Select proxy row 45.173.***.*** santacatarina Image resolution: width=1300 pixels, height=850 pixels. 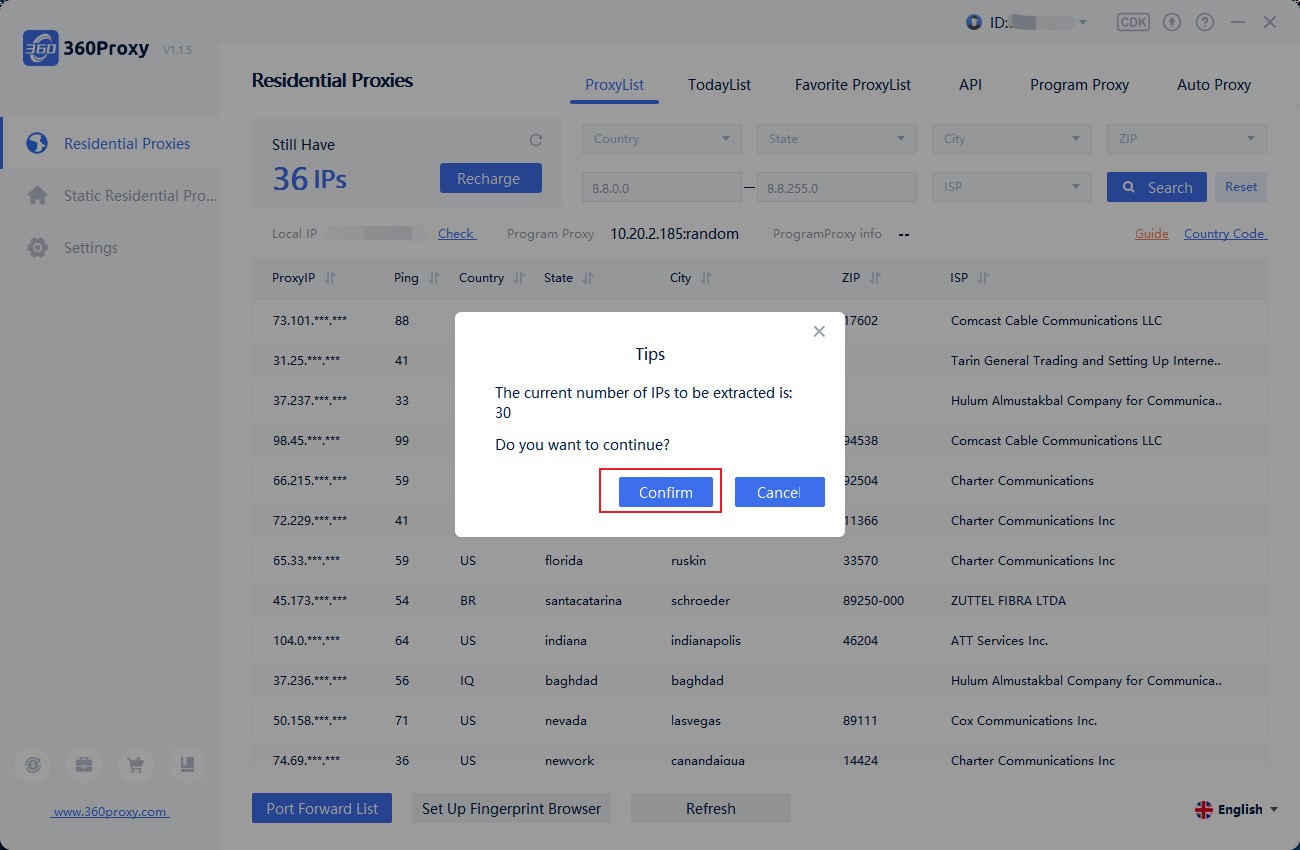click(x=759, y=600)
